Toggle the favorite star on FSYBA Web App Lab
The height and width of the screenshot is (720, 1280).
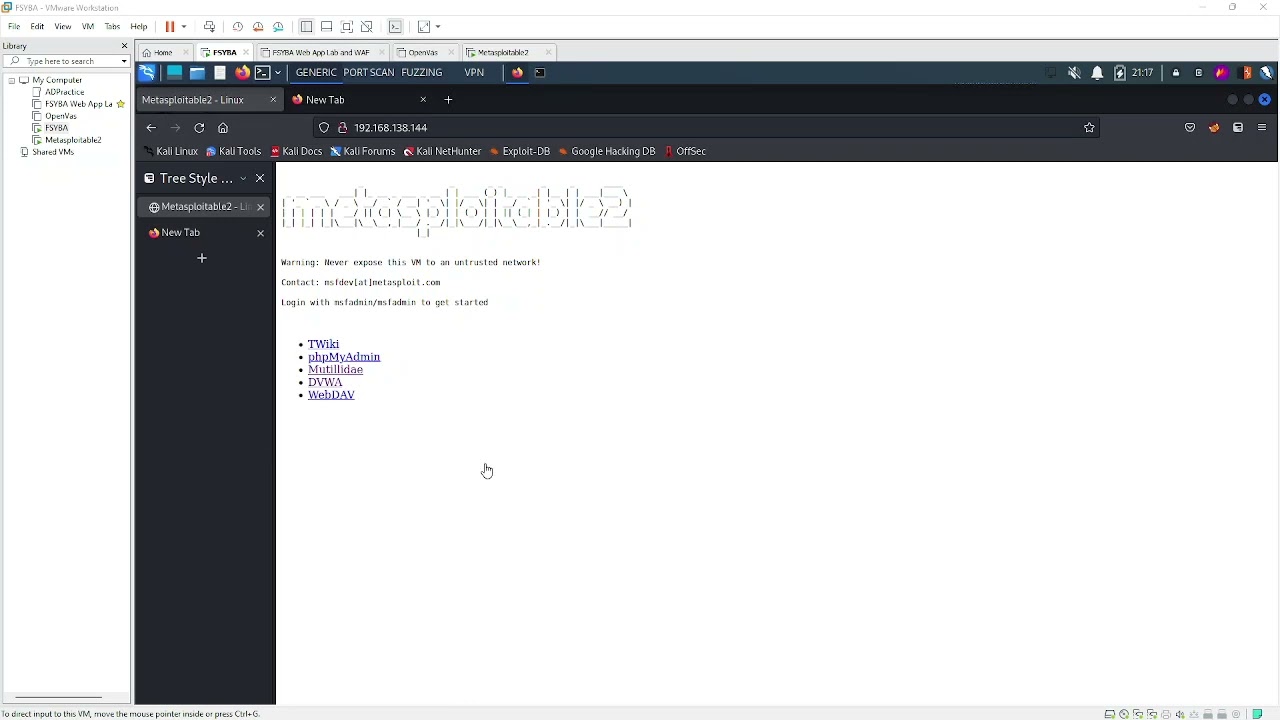pyautogui.click(x=121, y=104)
